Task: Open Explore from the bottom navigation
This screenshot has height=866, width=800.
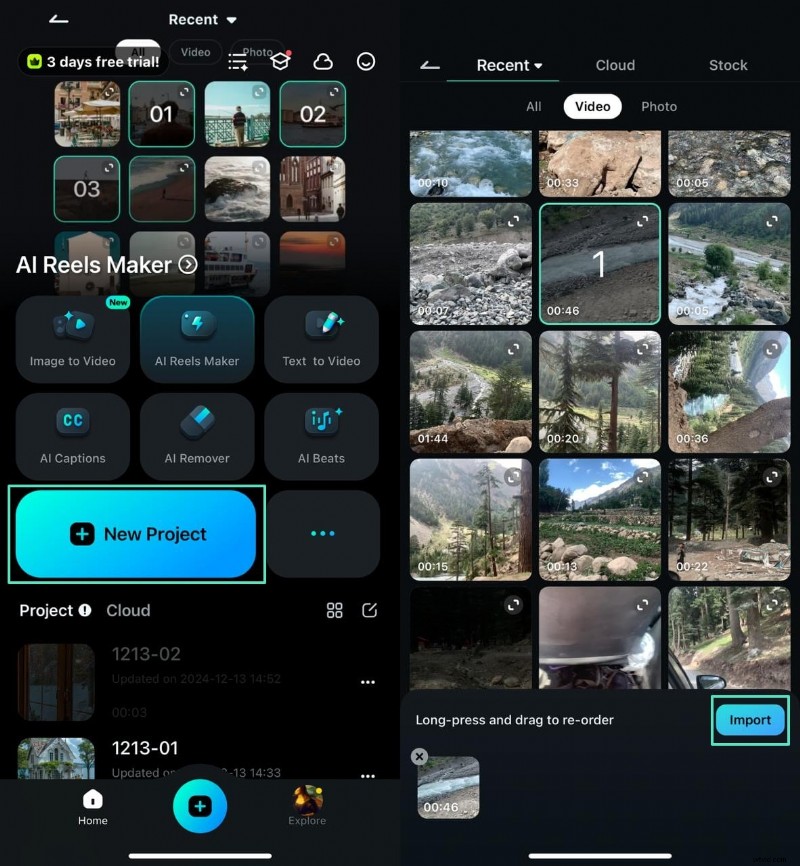Action: coord(306,807)
